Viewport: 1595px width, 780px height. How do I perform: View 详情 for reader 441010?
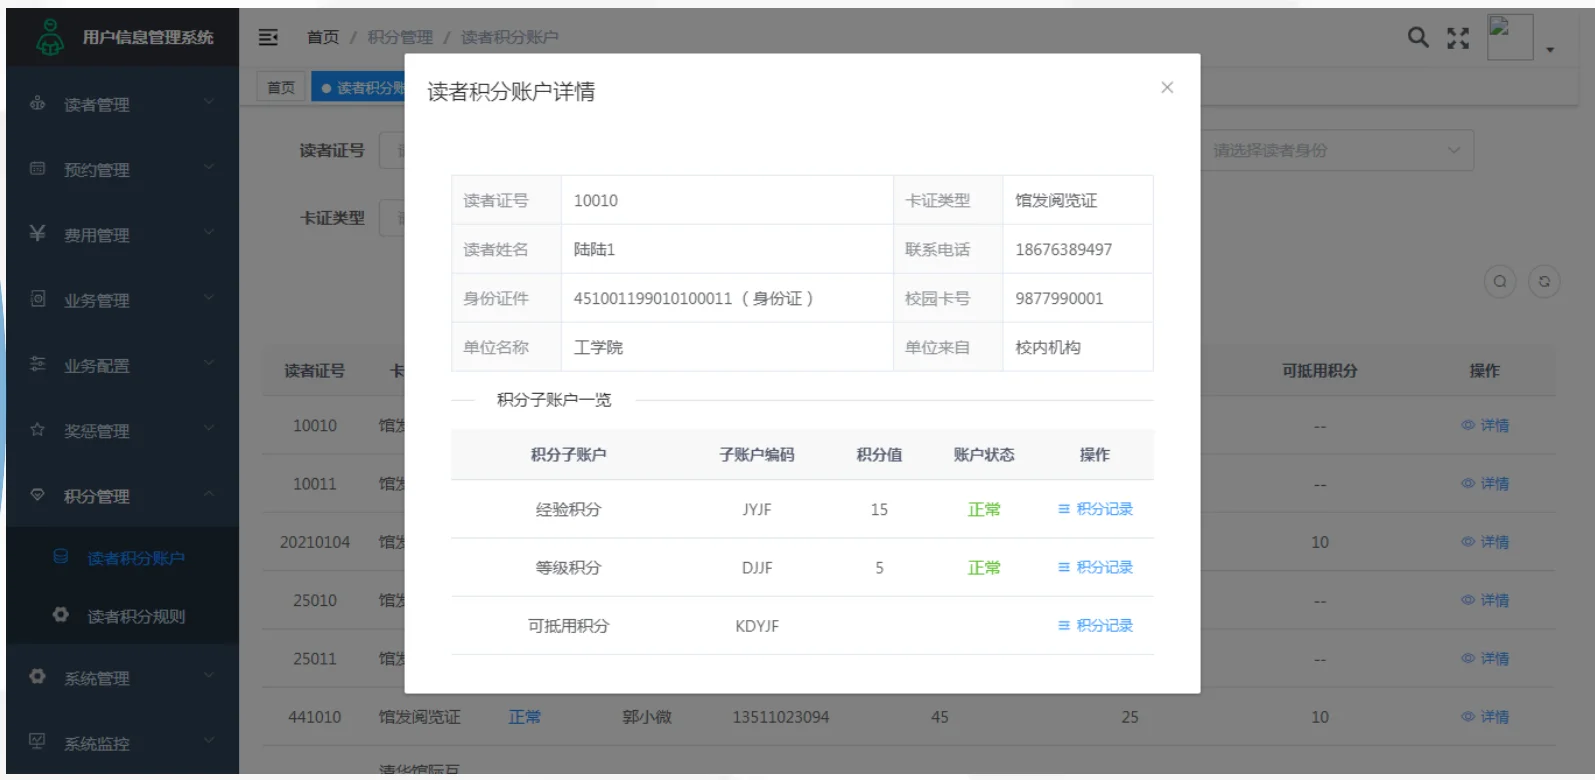click(x=1485, y=717)
